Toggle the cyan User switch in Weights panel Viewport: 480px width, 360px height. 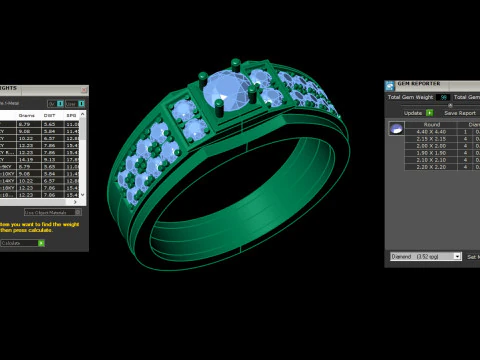click(x=81, y=104)
